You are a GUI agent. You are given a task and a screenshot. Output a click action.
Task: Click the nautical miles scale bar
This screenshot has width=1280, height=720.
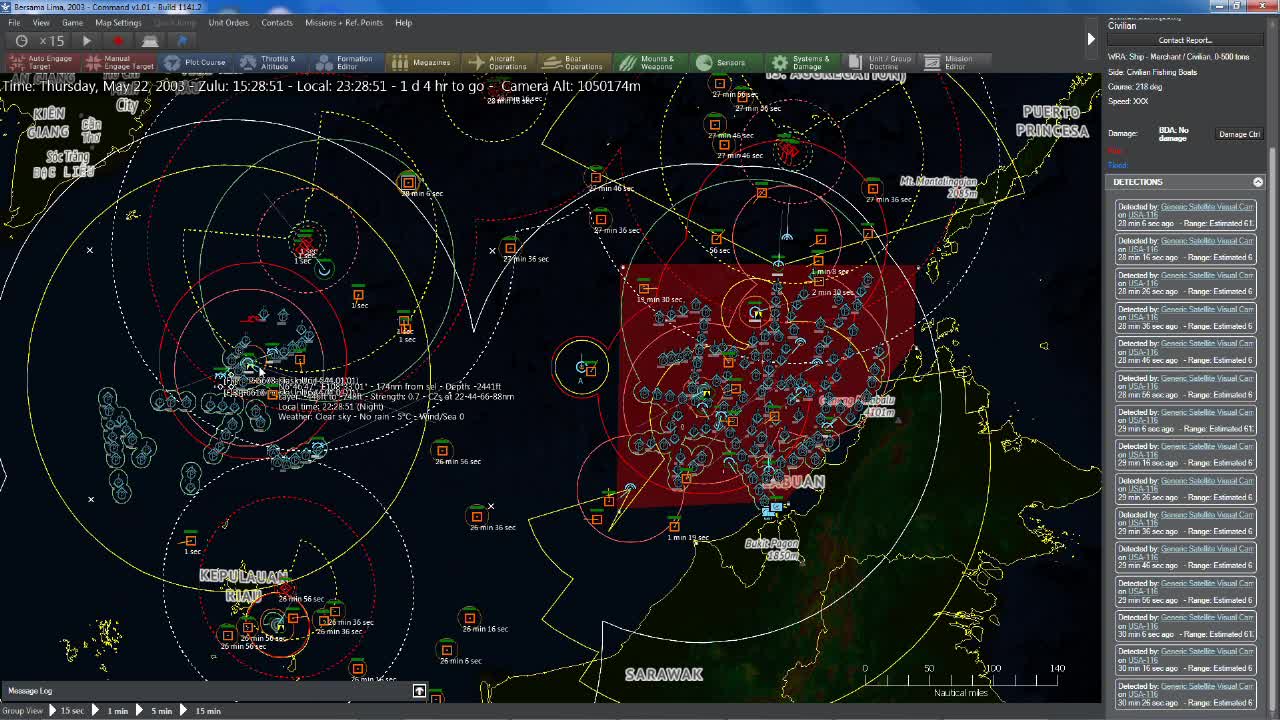coord(960,680)
